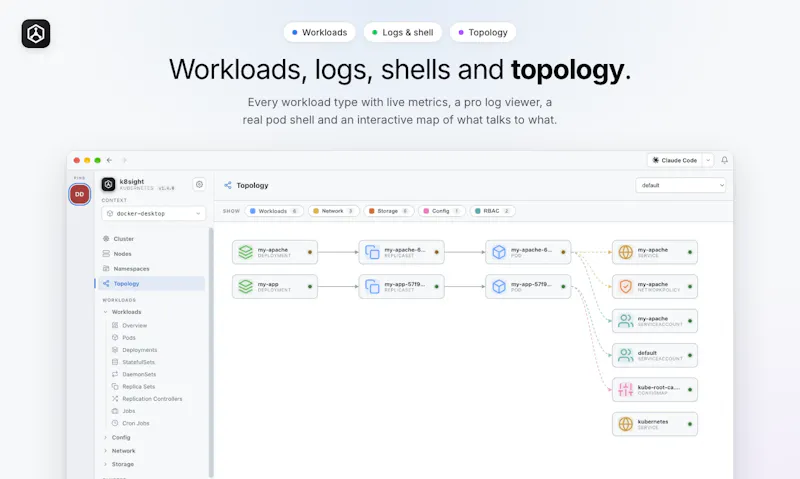800x479 pixels.
Task: Select the my-app-57f9 pod node
Action: click(528, 287)
